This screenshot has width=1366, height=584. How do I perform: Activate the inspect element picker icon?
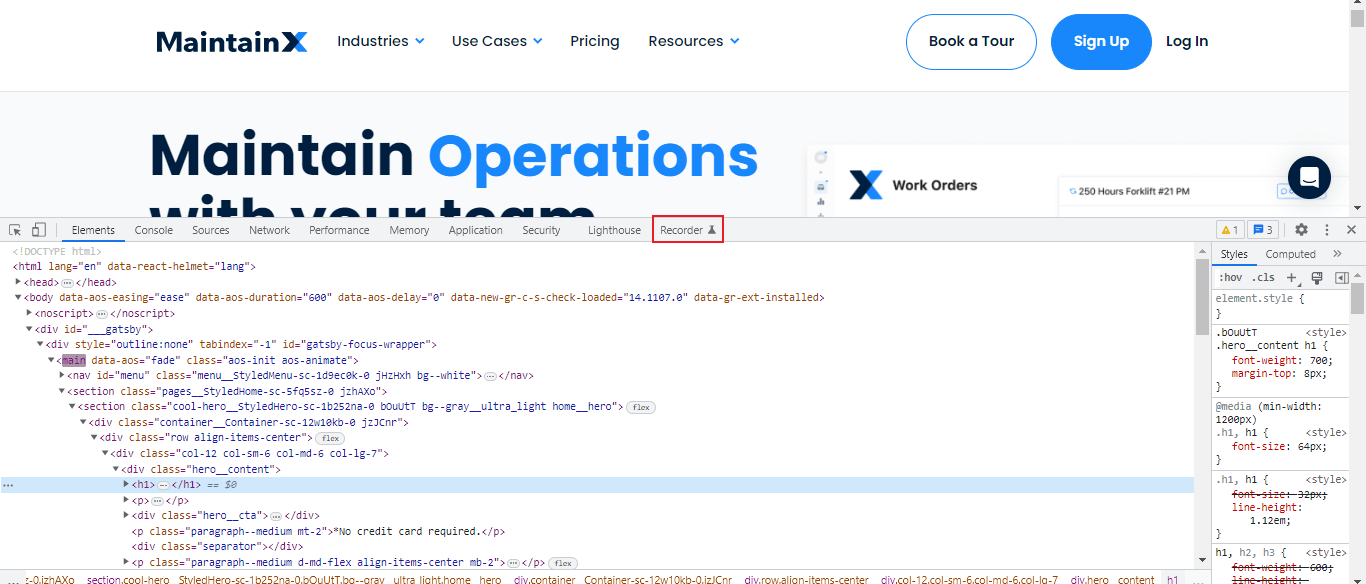pyautogui.click(x=16, y=230)
